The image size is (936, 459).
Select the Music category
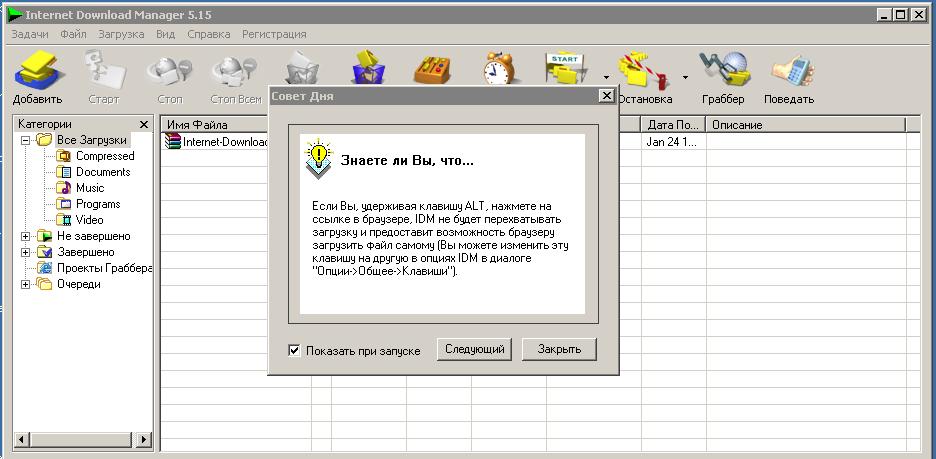[90, 188]
